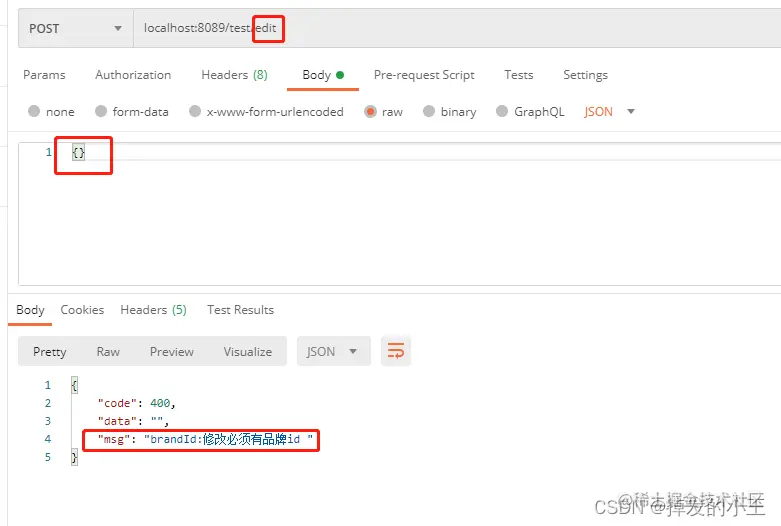Open the orange JSON body format dropdown

point(610,112)
